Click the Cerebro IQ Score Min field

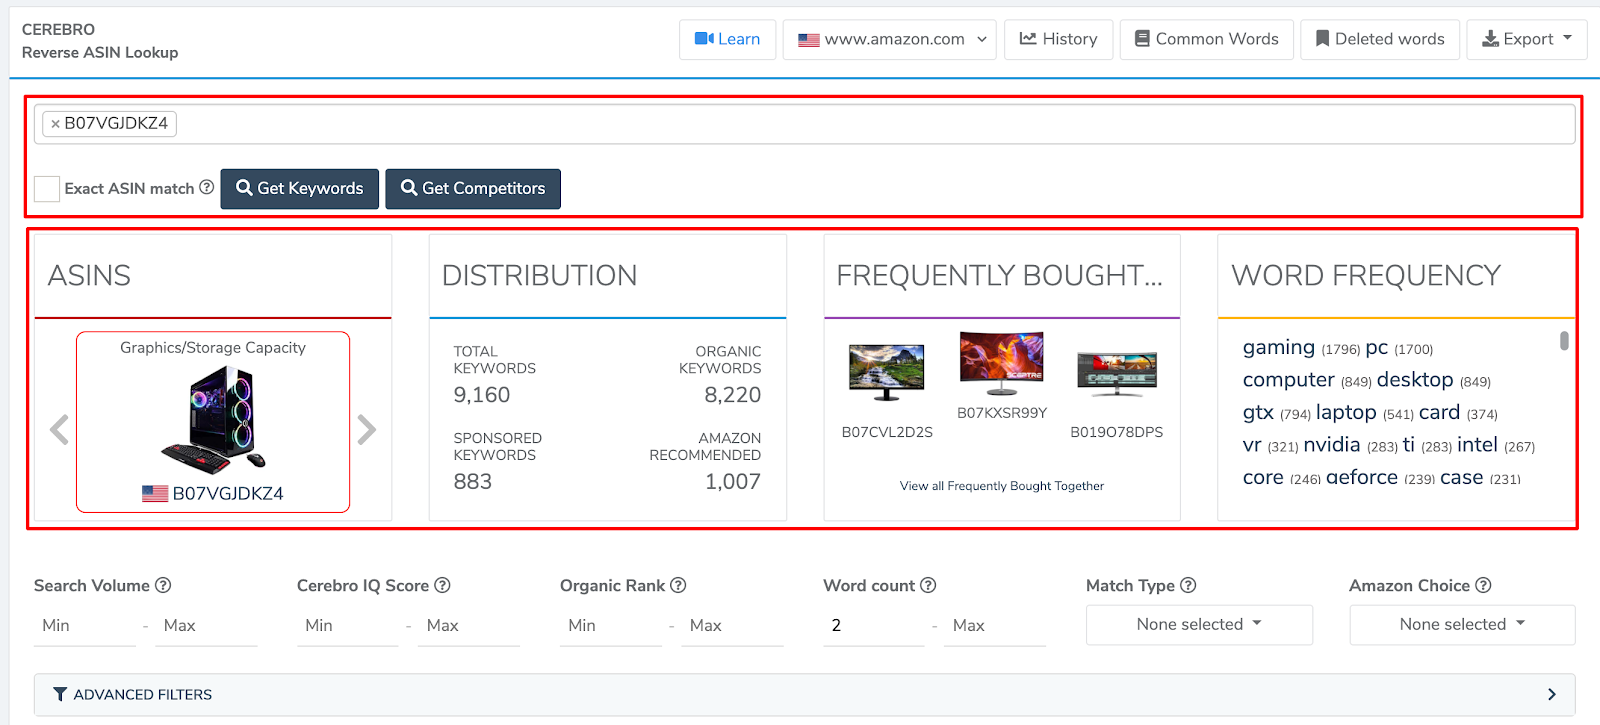[348, 626]
